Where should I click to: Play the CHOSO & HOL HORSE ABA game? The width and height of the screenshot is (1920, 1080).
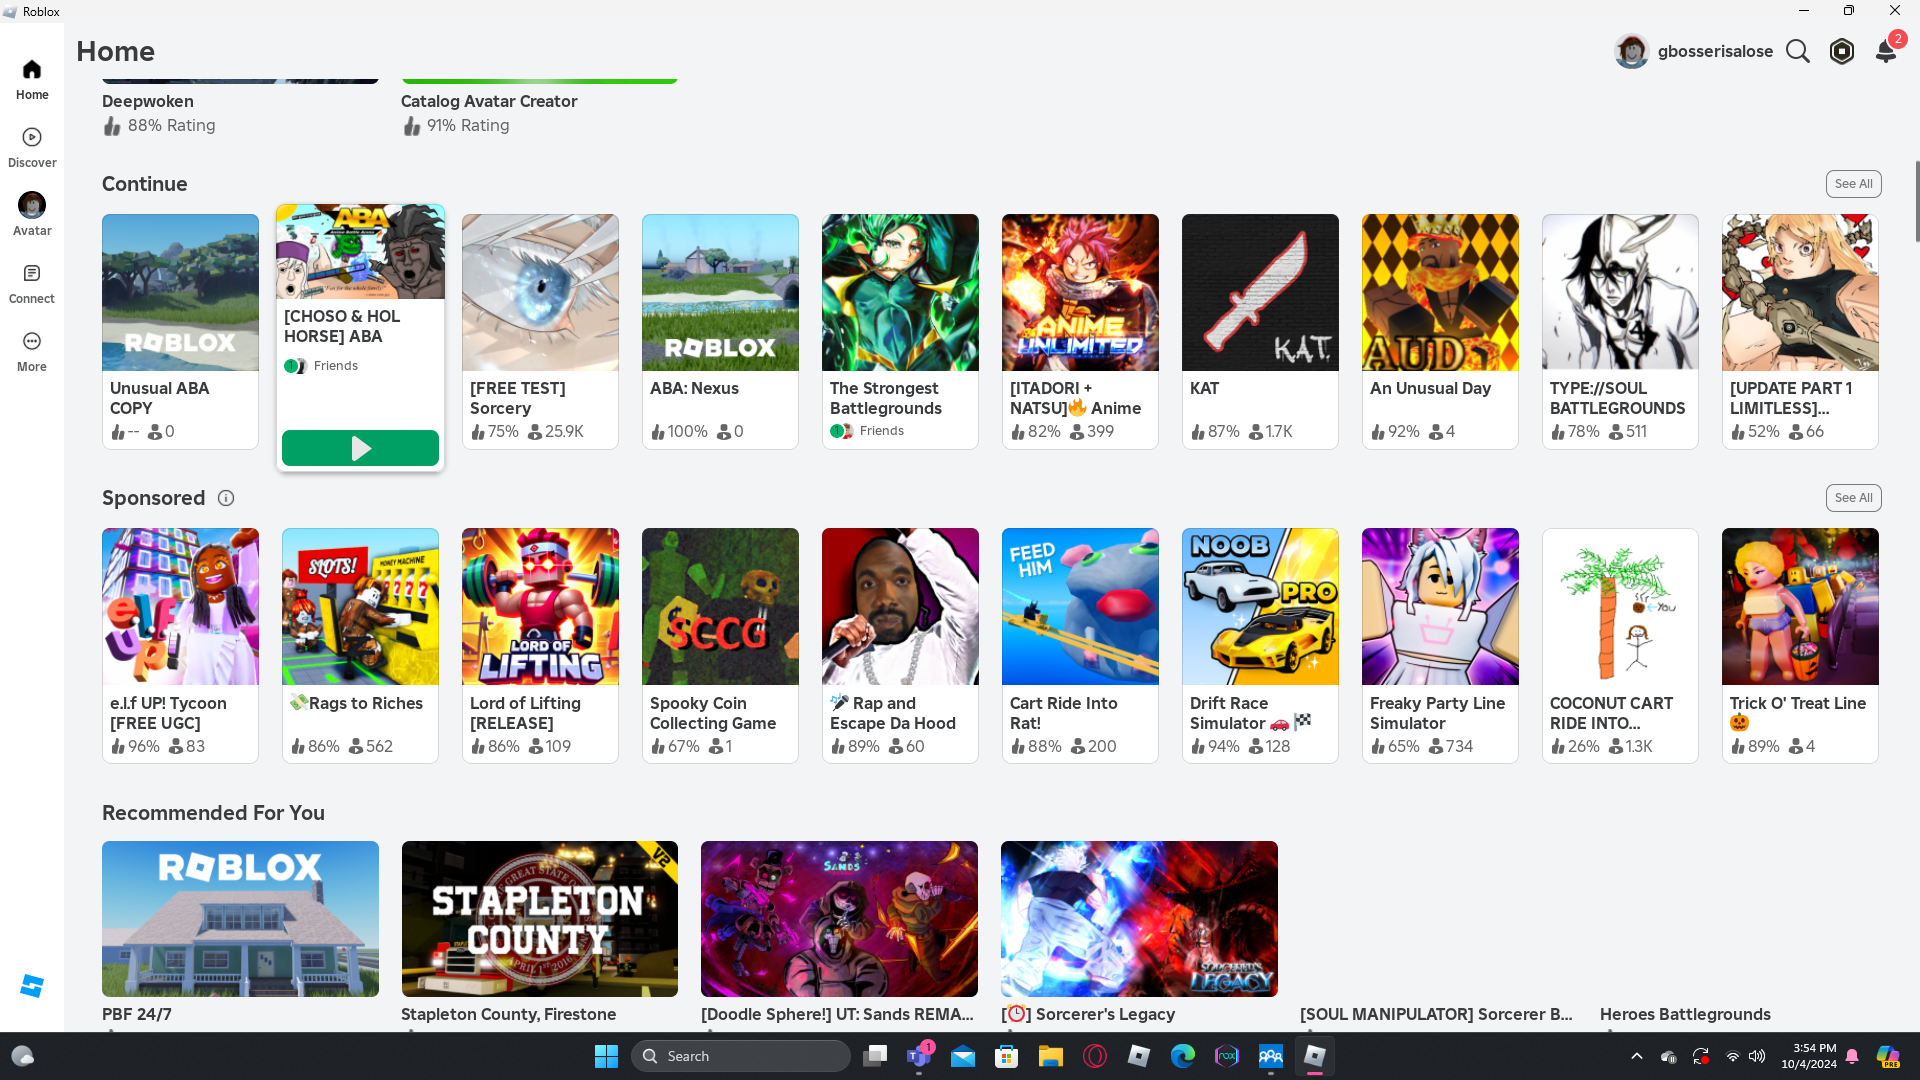(360, 448)
